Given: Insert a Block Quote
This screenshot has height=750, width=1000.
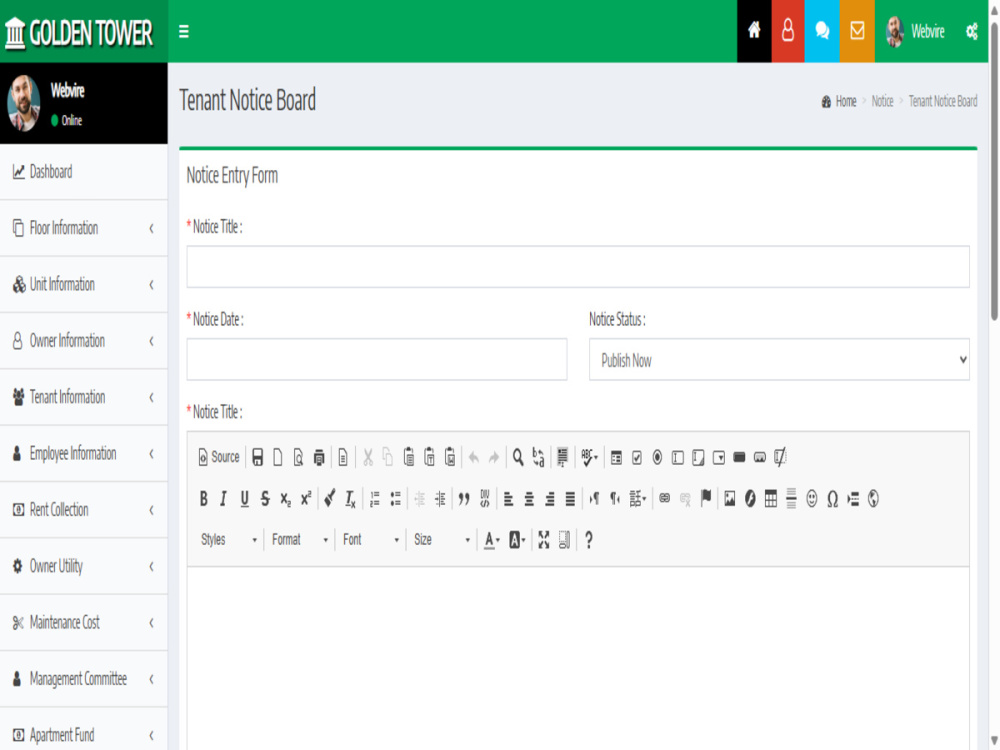Looking at the screenshot, I should [x=464, y=499].
